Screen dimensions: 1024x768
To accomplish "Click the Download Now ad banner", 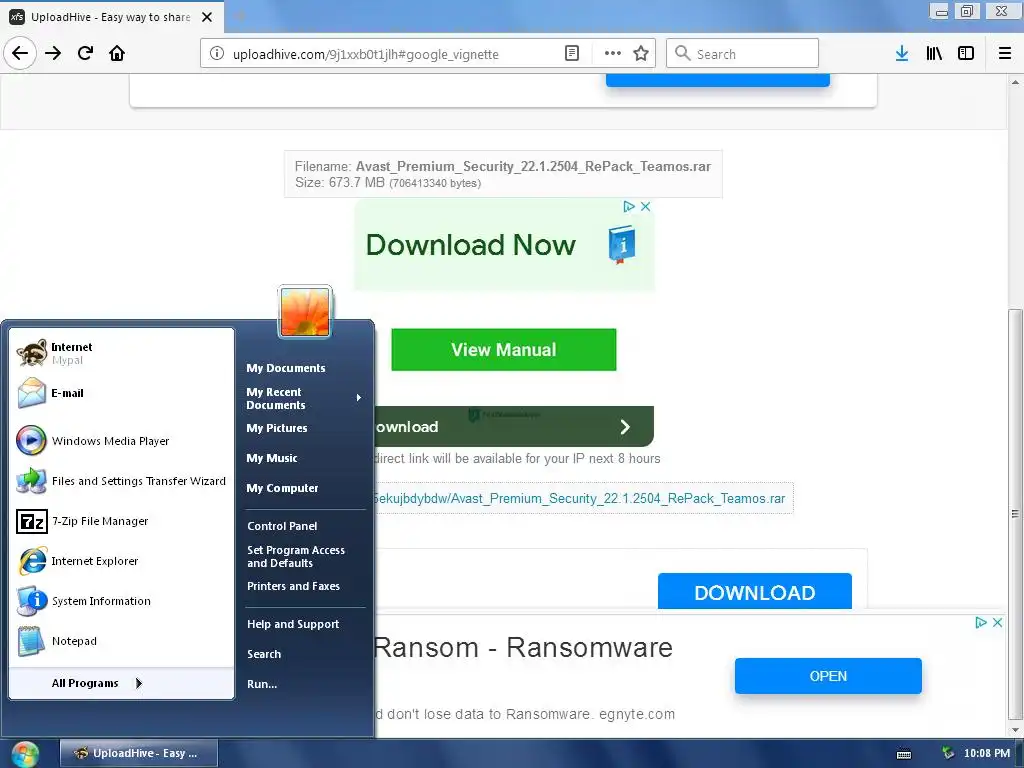I will click(x=504, y=245).
